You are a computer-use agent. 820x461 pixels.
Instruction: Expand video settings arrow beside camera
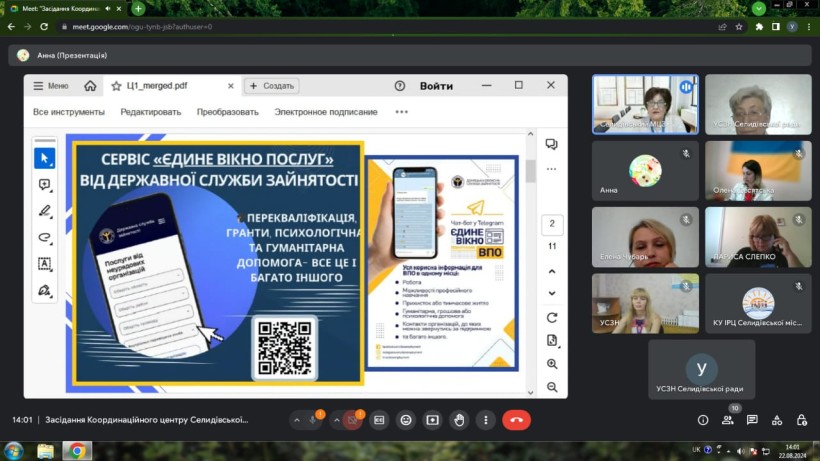pyautogui.click(x=337, y=420)
